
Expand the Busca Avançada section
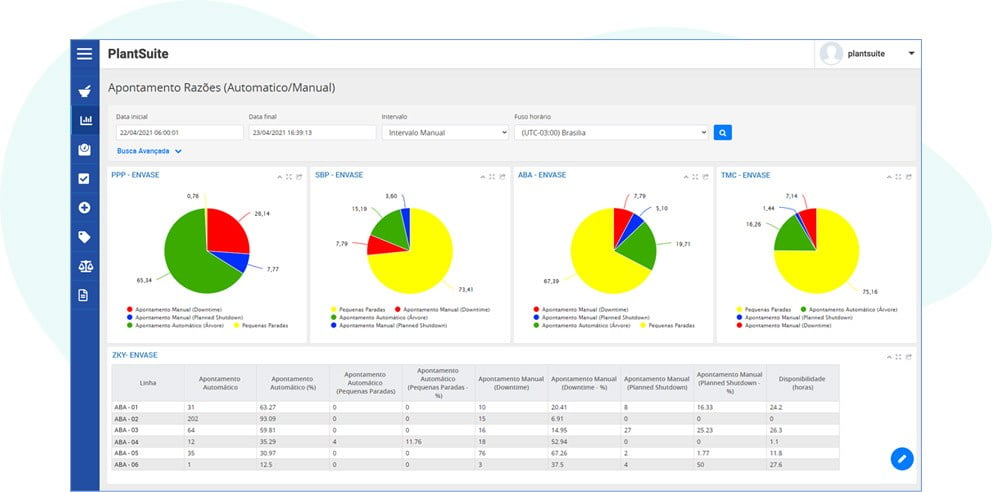click(x=149, y=151)
